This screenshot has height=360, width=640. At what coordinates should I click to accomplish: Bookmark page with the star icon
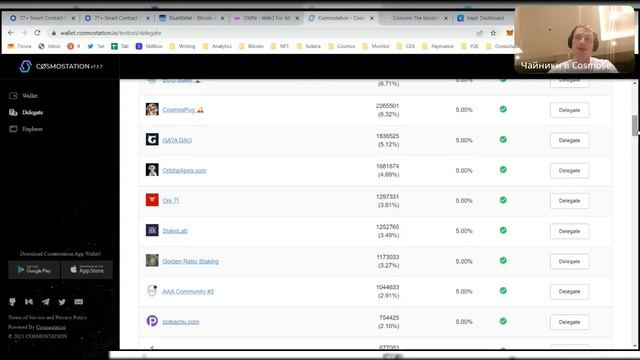click(493, 33)
